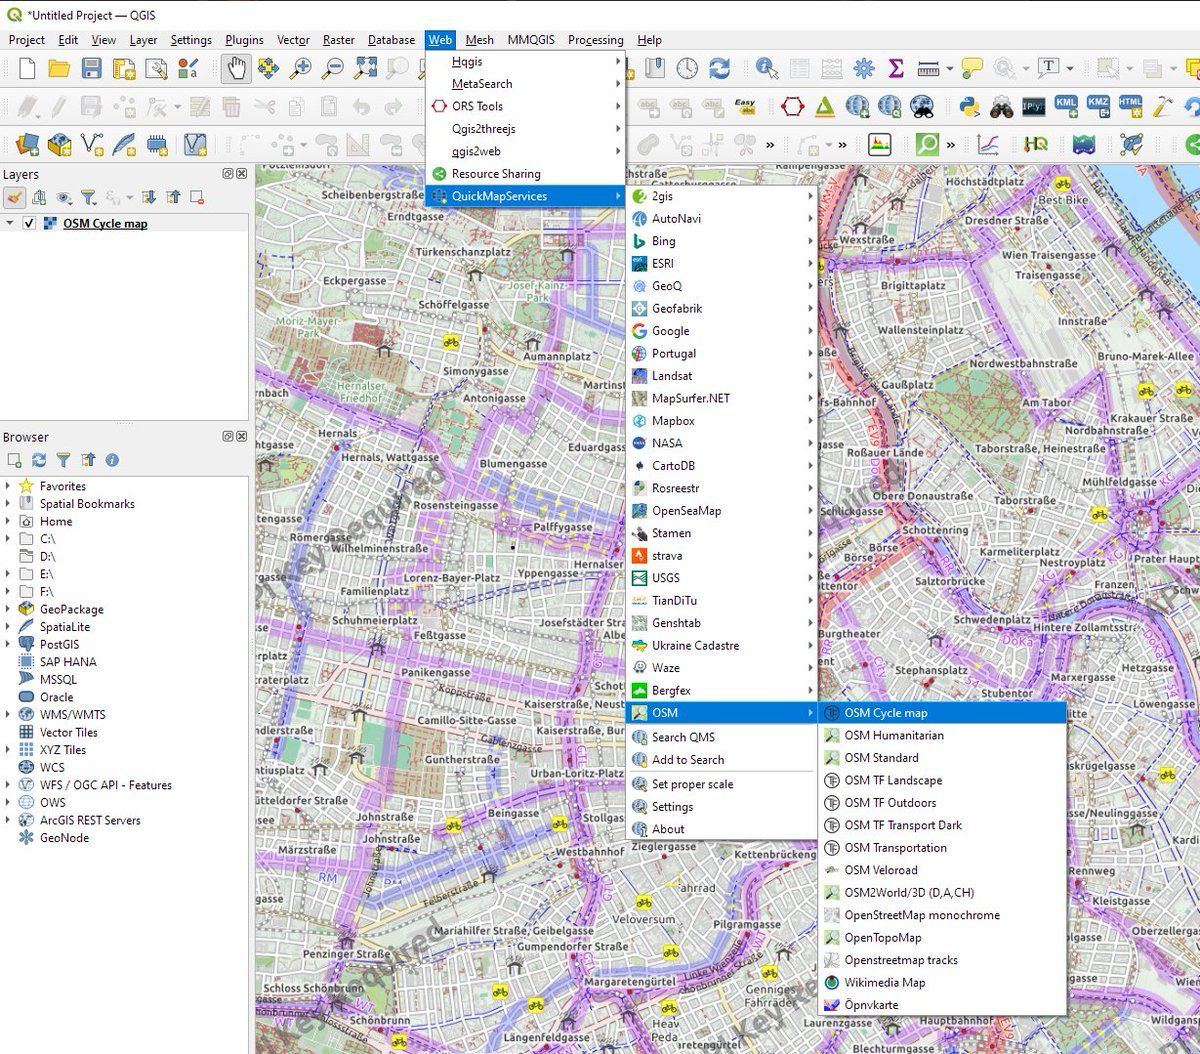Click the green magnifier search icon

pyautogui.click(x=928, y=144)
